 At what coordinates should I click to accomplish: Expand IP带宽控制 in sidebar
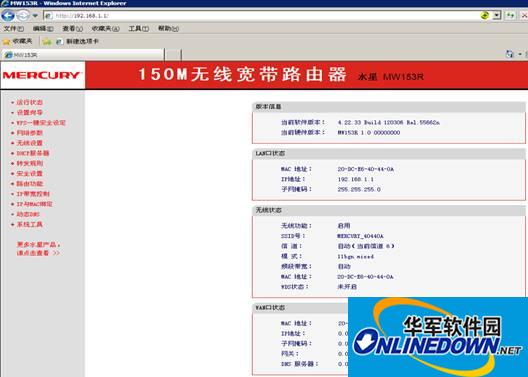click(33, 194)
